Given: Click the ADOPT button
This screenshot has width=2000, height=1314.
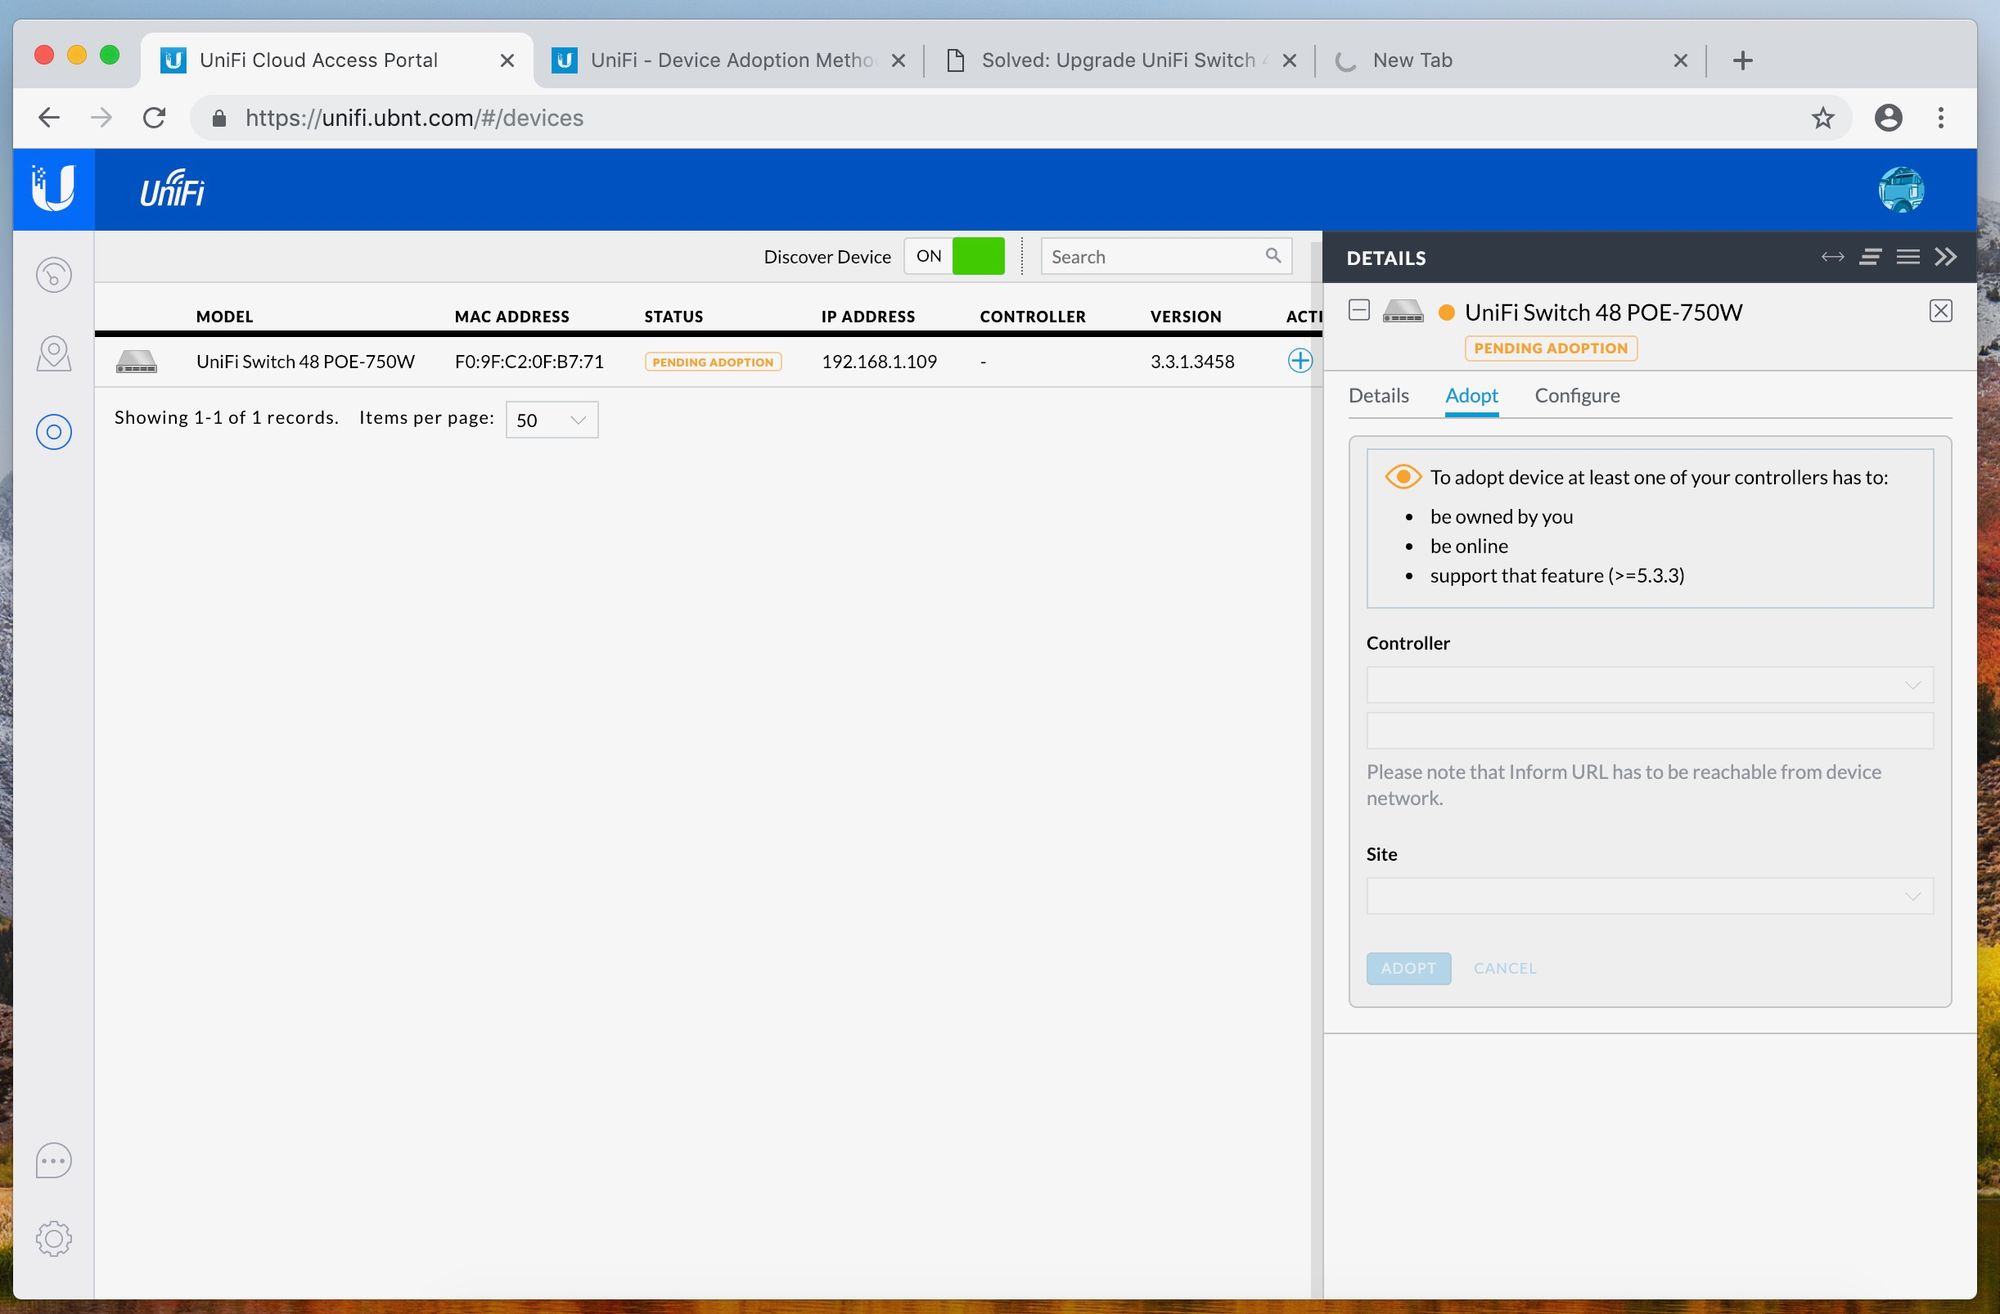Looking at the screenshot, I should point(1408,968).
